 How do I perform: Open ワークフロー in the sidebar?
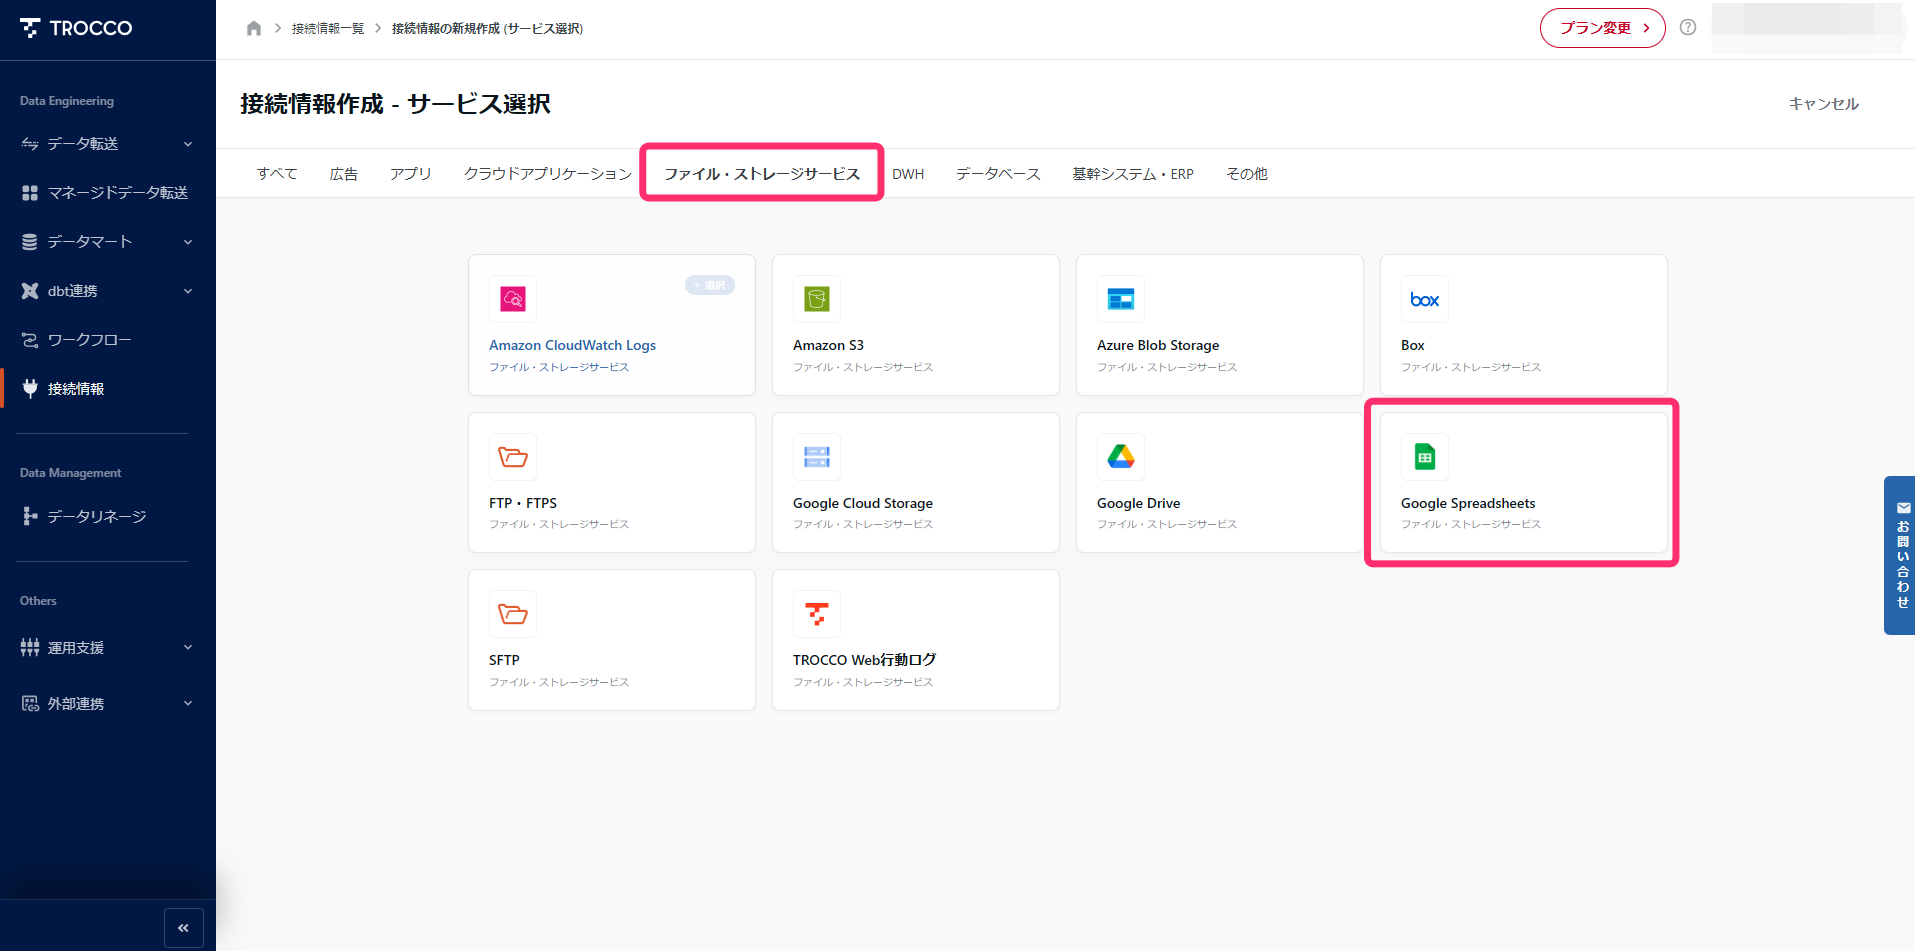pyautogui.click(x=90, y=340)
